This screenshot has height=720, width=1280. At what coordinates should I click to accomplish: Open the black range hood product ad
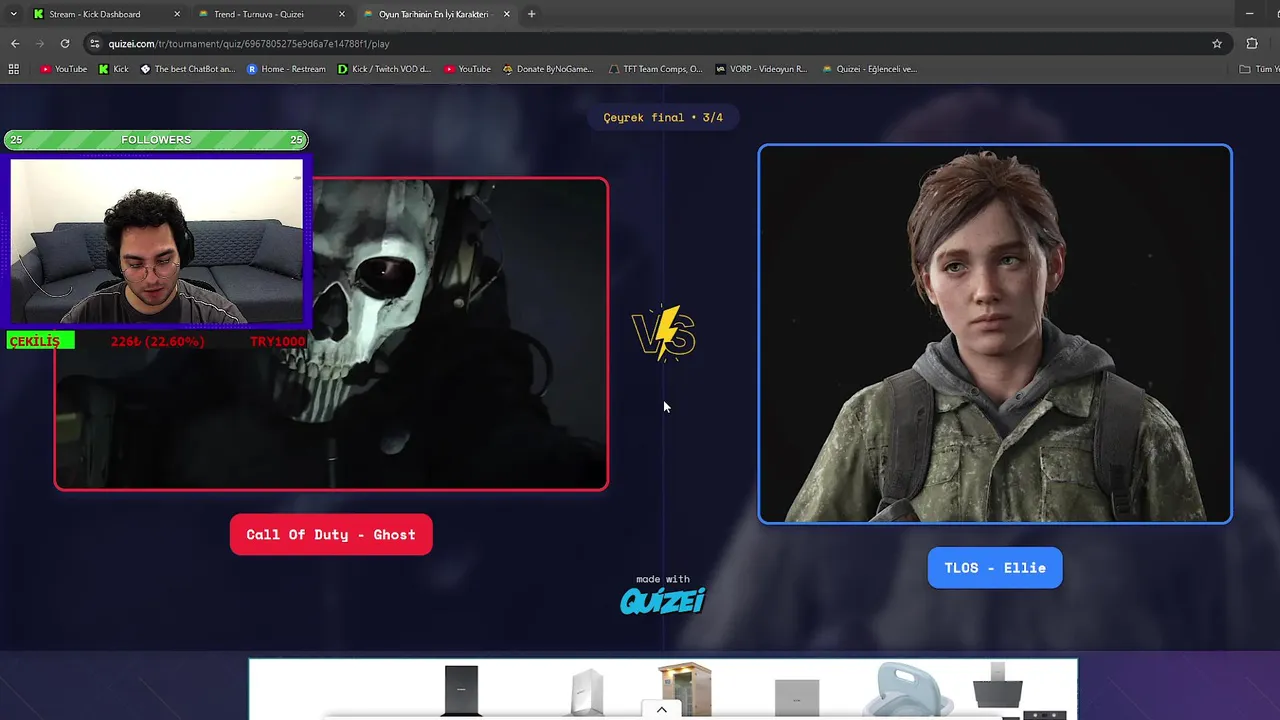click(x=998, y=686)
